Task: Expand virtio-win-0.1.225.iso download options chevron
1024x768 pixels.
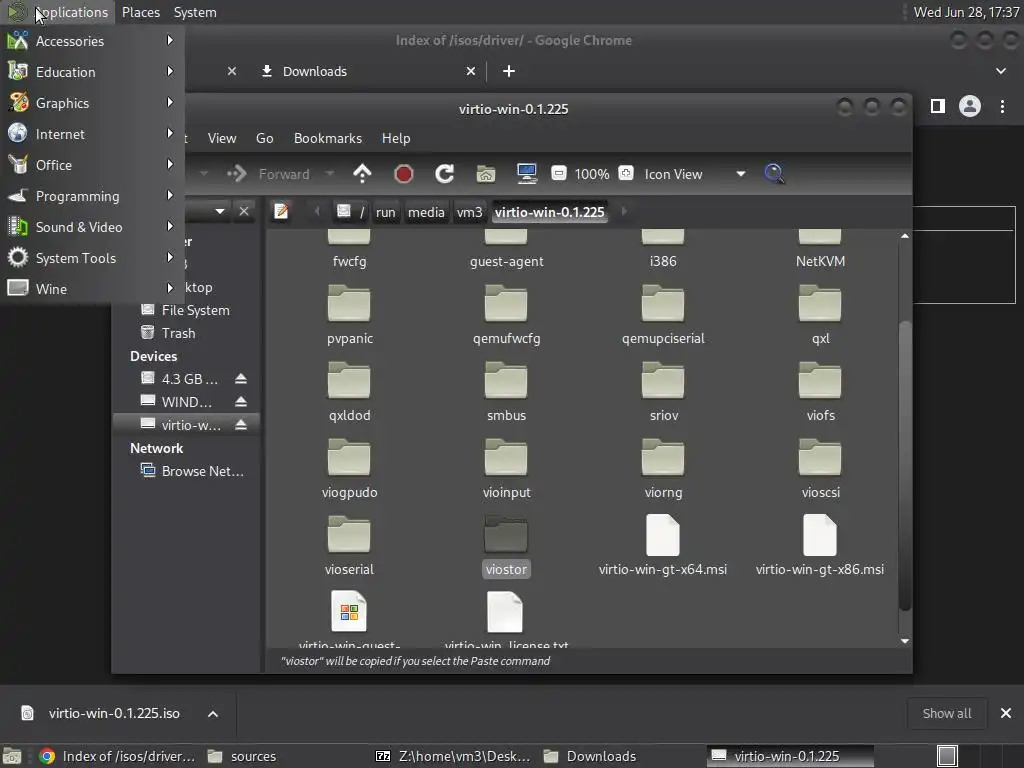Action: (x=213, y=714)
